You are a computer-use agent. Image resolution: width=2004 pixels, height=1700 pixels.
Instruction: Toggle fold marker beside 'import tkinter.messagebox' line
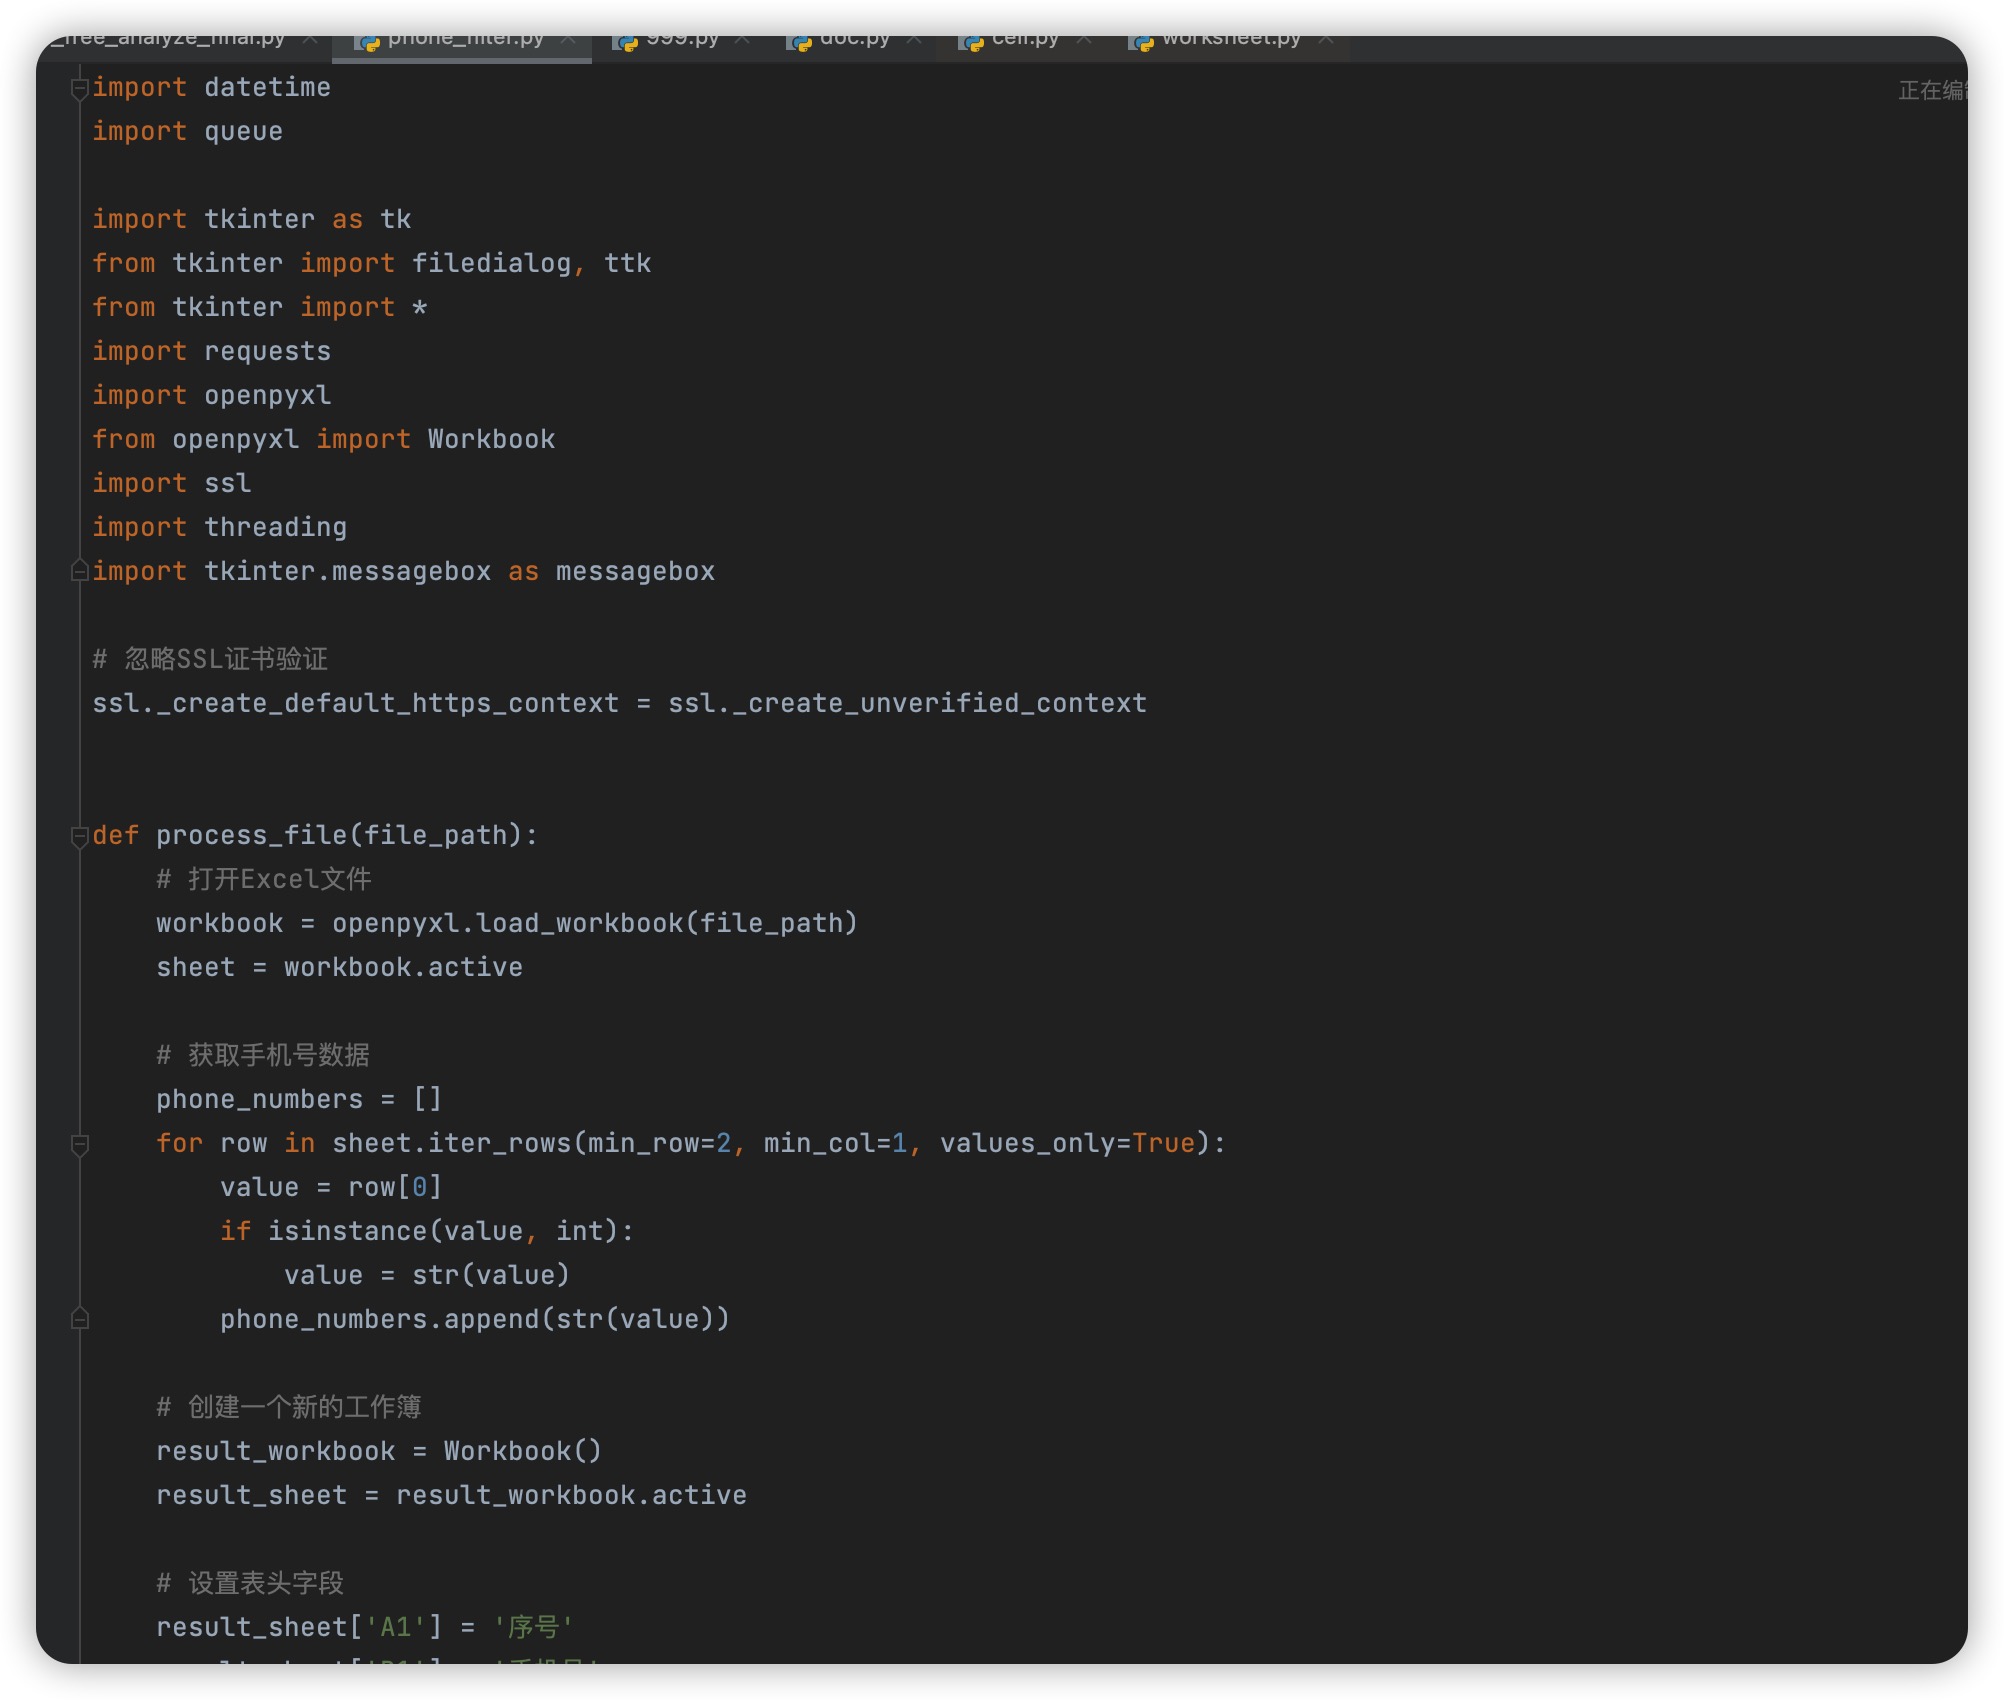[x=80, y=571]
